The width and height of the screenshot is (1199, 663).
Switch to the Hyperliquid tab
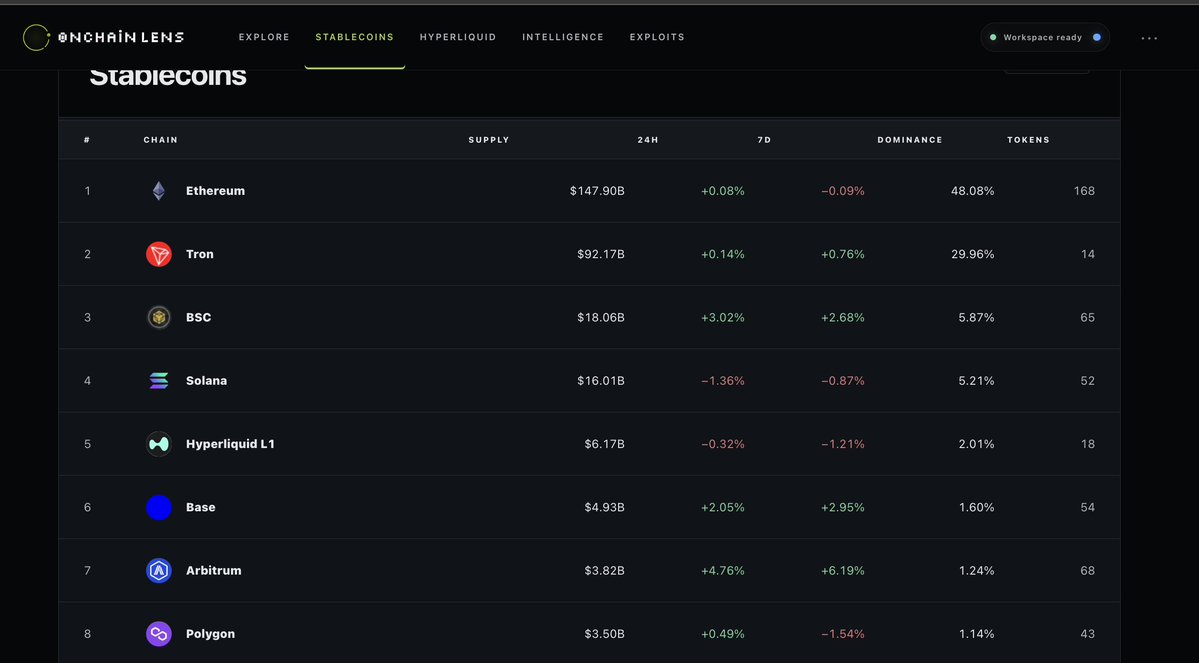point(458,37)
